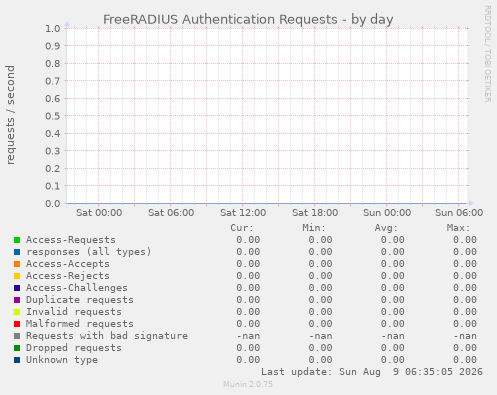Select the responses (all types) label

tap(89, 252)
